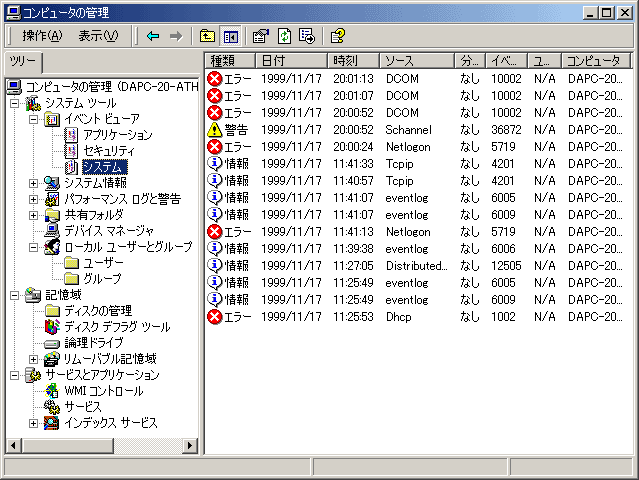Collapse the イベント ビューア node
Image resolution: width=639 pixels, height=480 pixels.
pos(33,119)
